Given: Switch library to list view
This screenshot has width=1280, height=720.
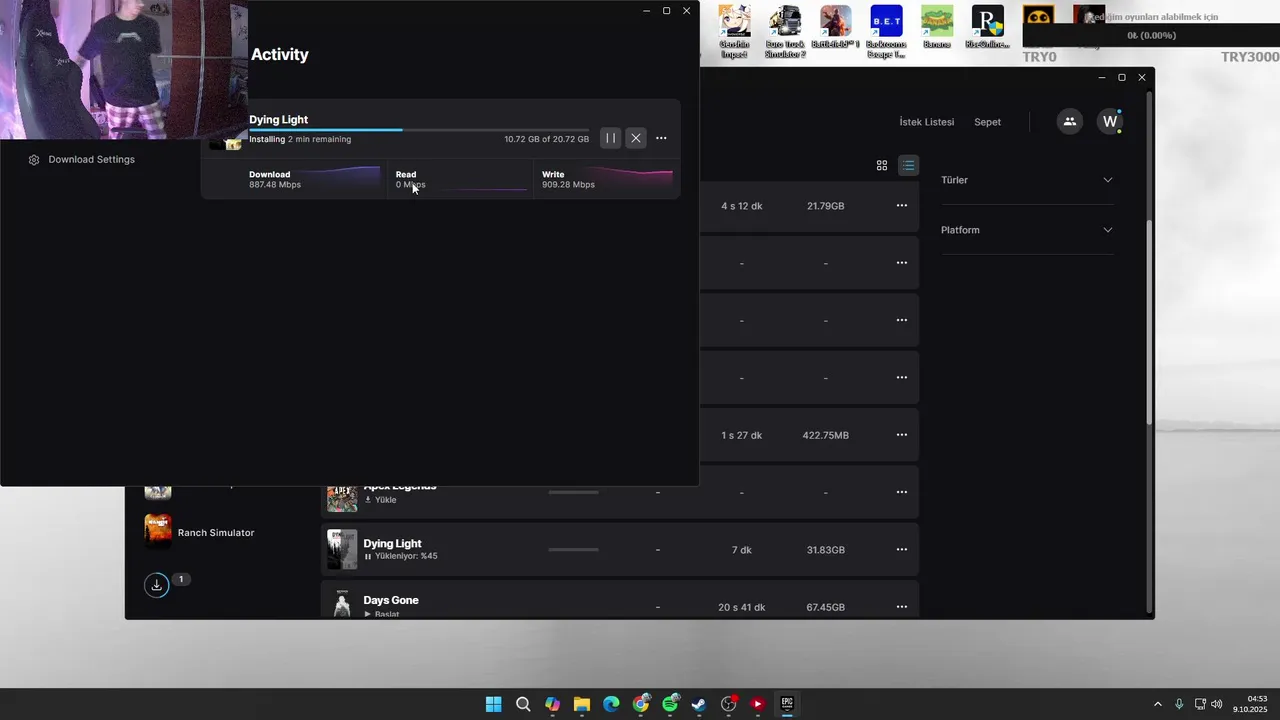Looking at the screenshot, I should (908, 165).
